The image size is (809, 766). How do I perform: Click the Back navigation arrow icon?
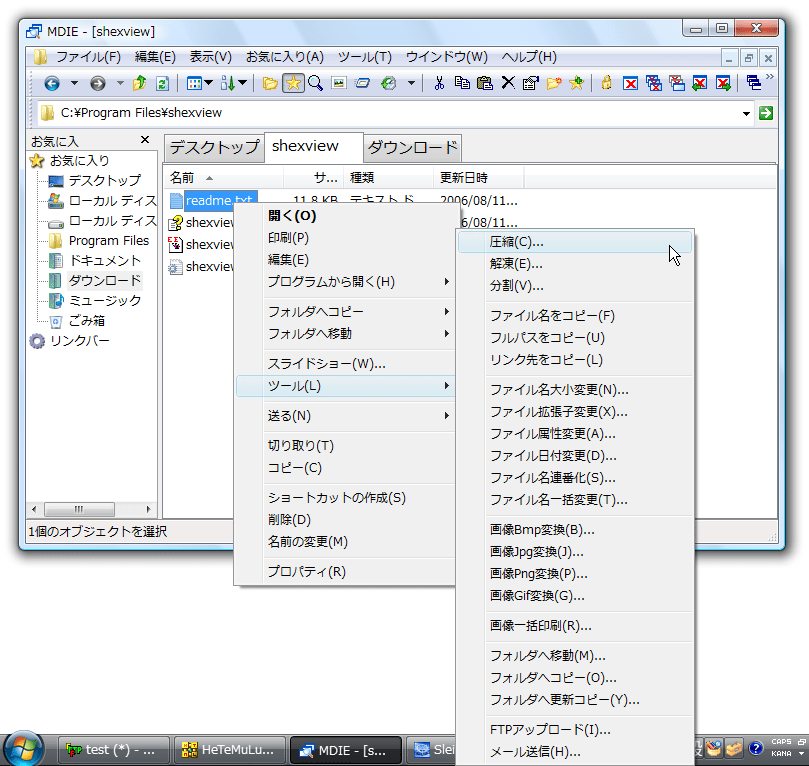pyautogui.click(x=52, y=83)
